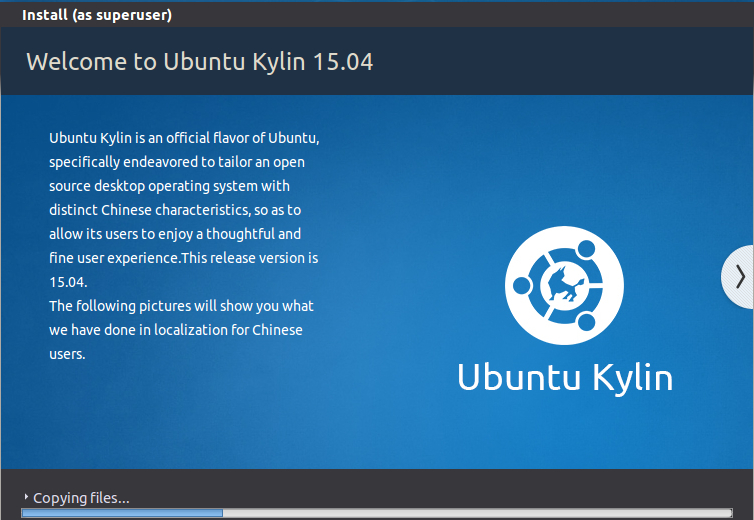The image size is (754, 520).
Task: Click the "Welcome to Ubuntu Kylin 15.04" heading
Action: click(x=200, y=62)
